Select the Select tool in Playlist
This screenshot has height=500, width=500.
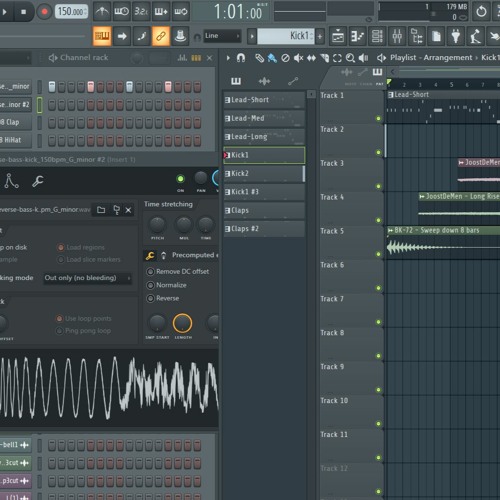[x=337, y=58]
